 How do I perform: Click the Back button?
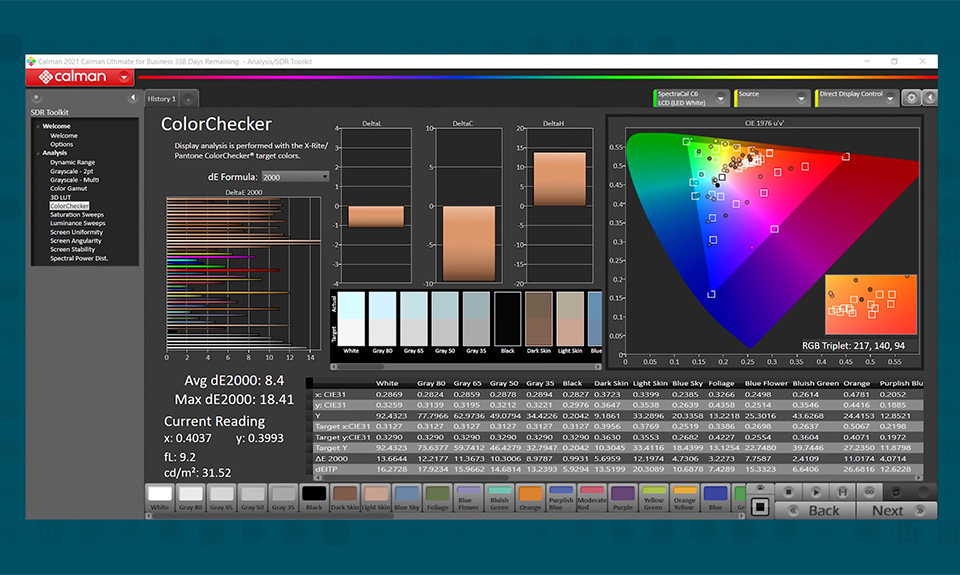[x=823, y=510]
